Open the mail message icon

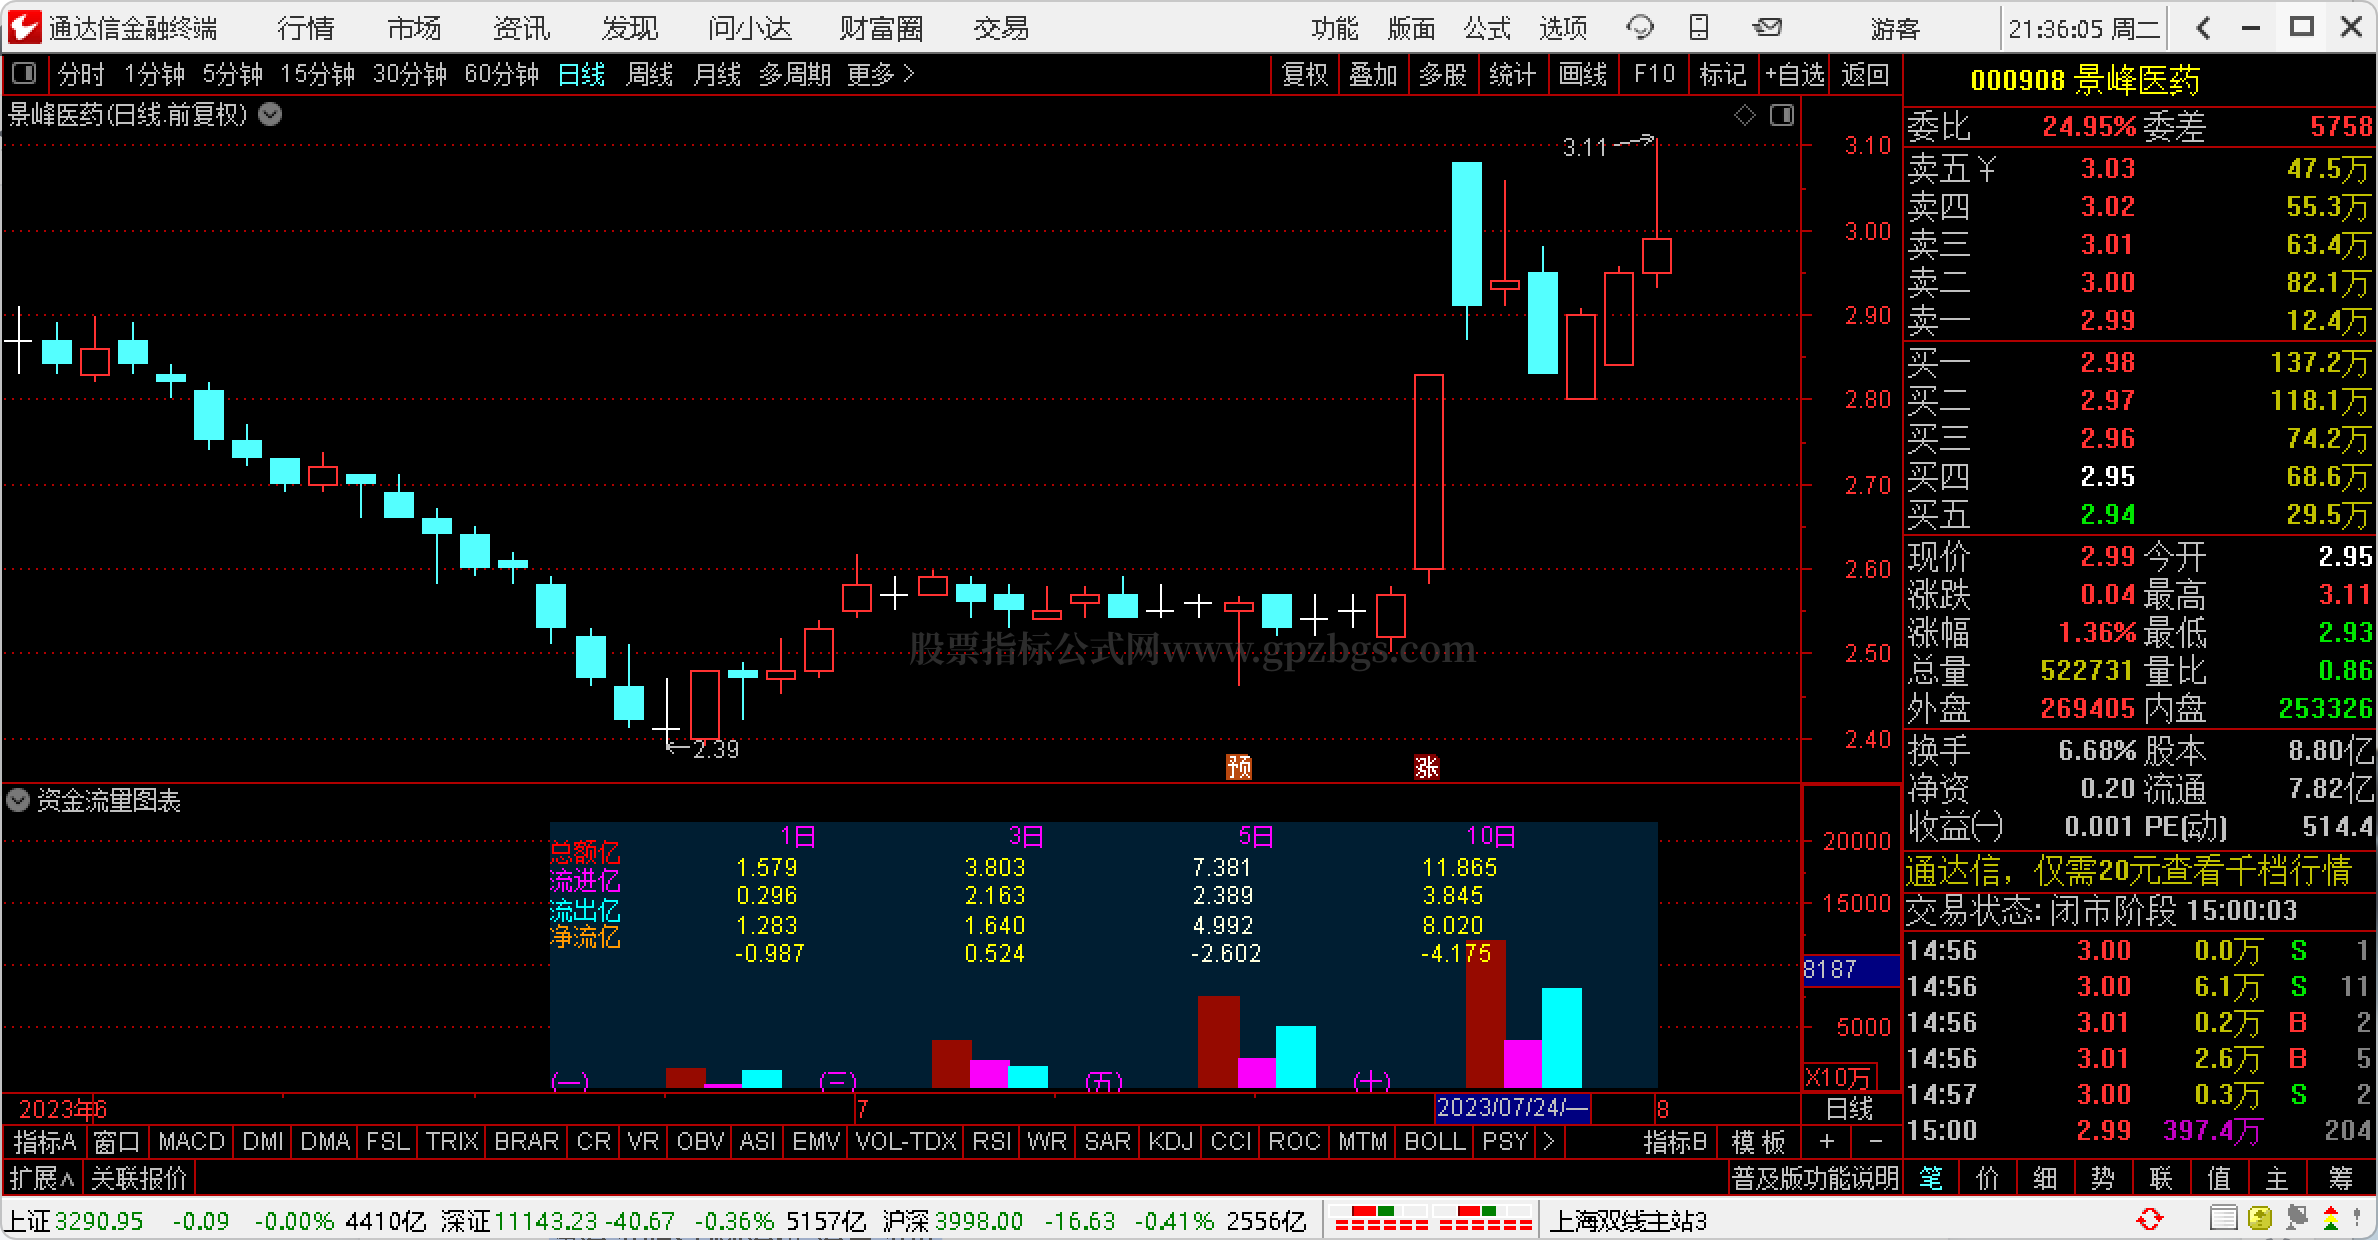(x=1767, y=28)
